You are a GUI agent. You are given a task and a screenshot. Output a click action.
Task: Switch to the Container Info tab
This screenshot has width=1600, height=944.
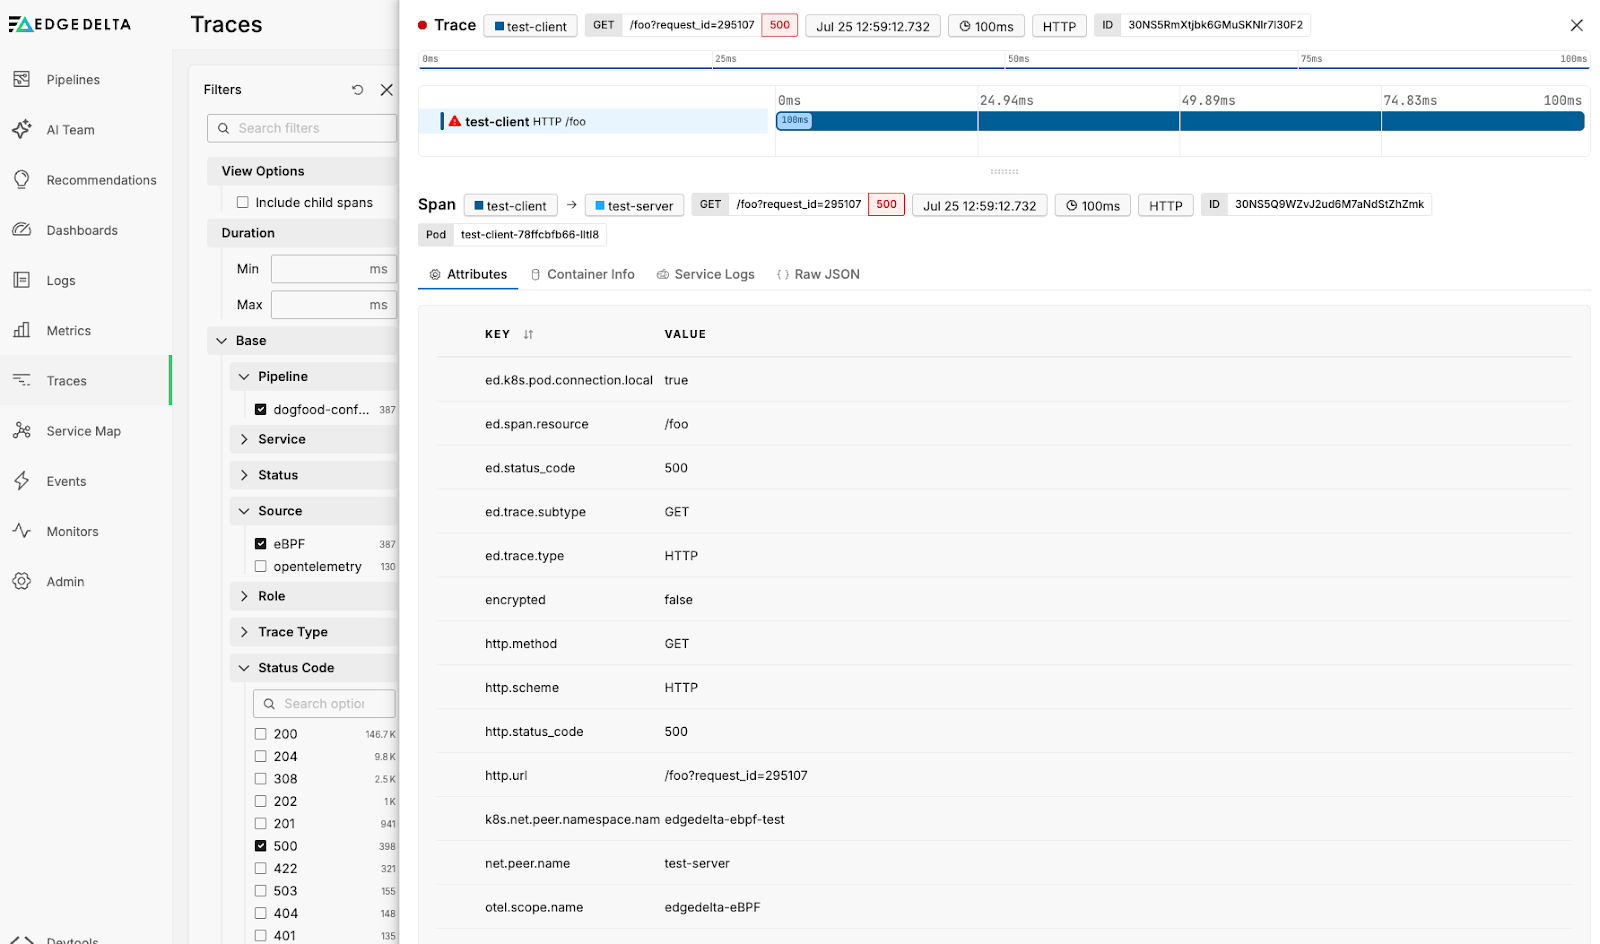point(582,275)
